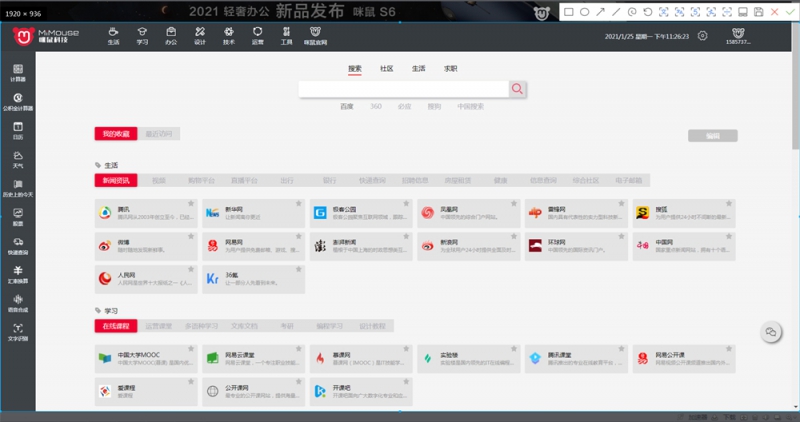This screenshot has height=422, width=800.
Task: Toggle the favorite star on the 中国大学MOOC card
Action: pyautogui.click(x=191, y=349)
